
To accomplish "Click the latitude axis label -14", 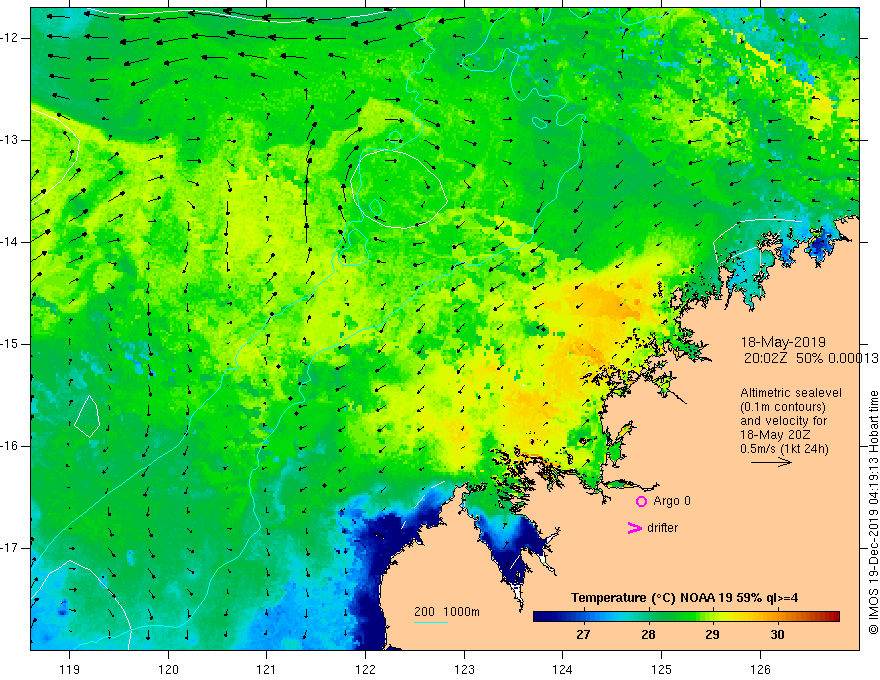I will tap(10, 242).
